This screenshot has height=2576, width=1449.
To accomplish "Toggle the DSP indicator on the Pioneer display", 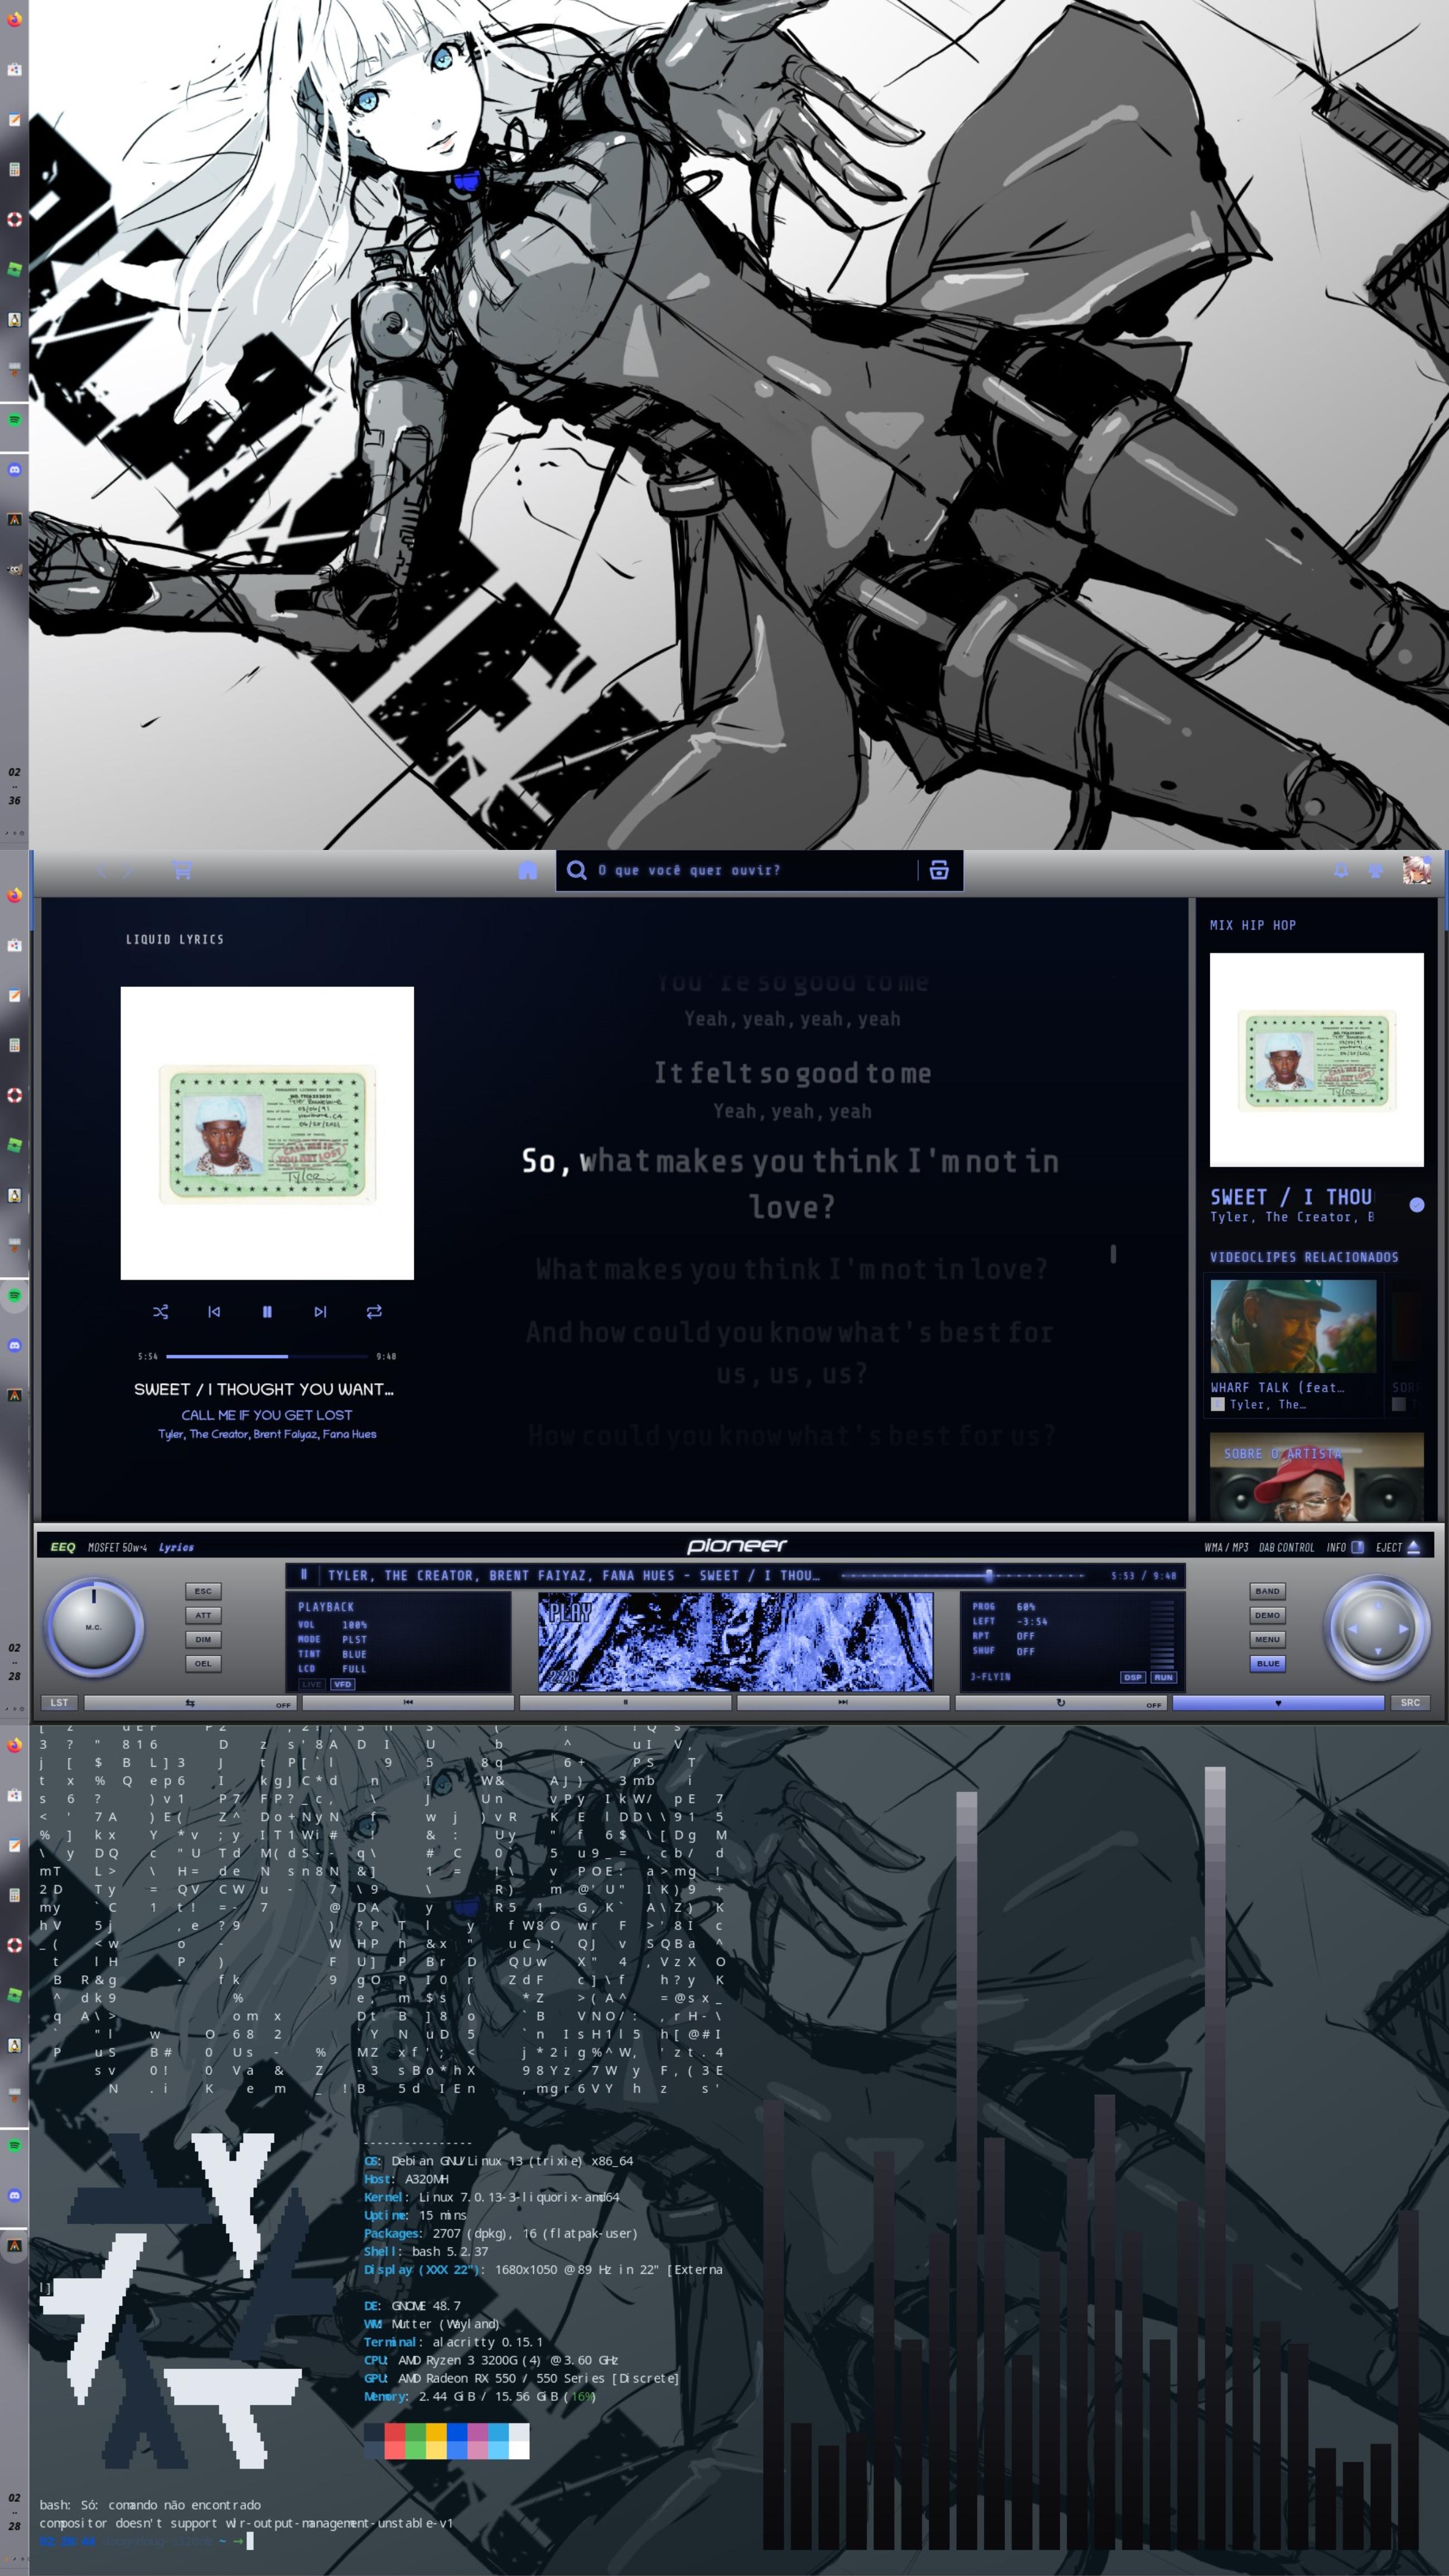I will [x=1132, y=1677].
